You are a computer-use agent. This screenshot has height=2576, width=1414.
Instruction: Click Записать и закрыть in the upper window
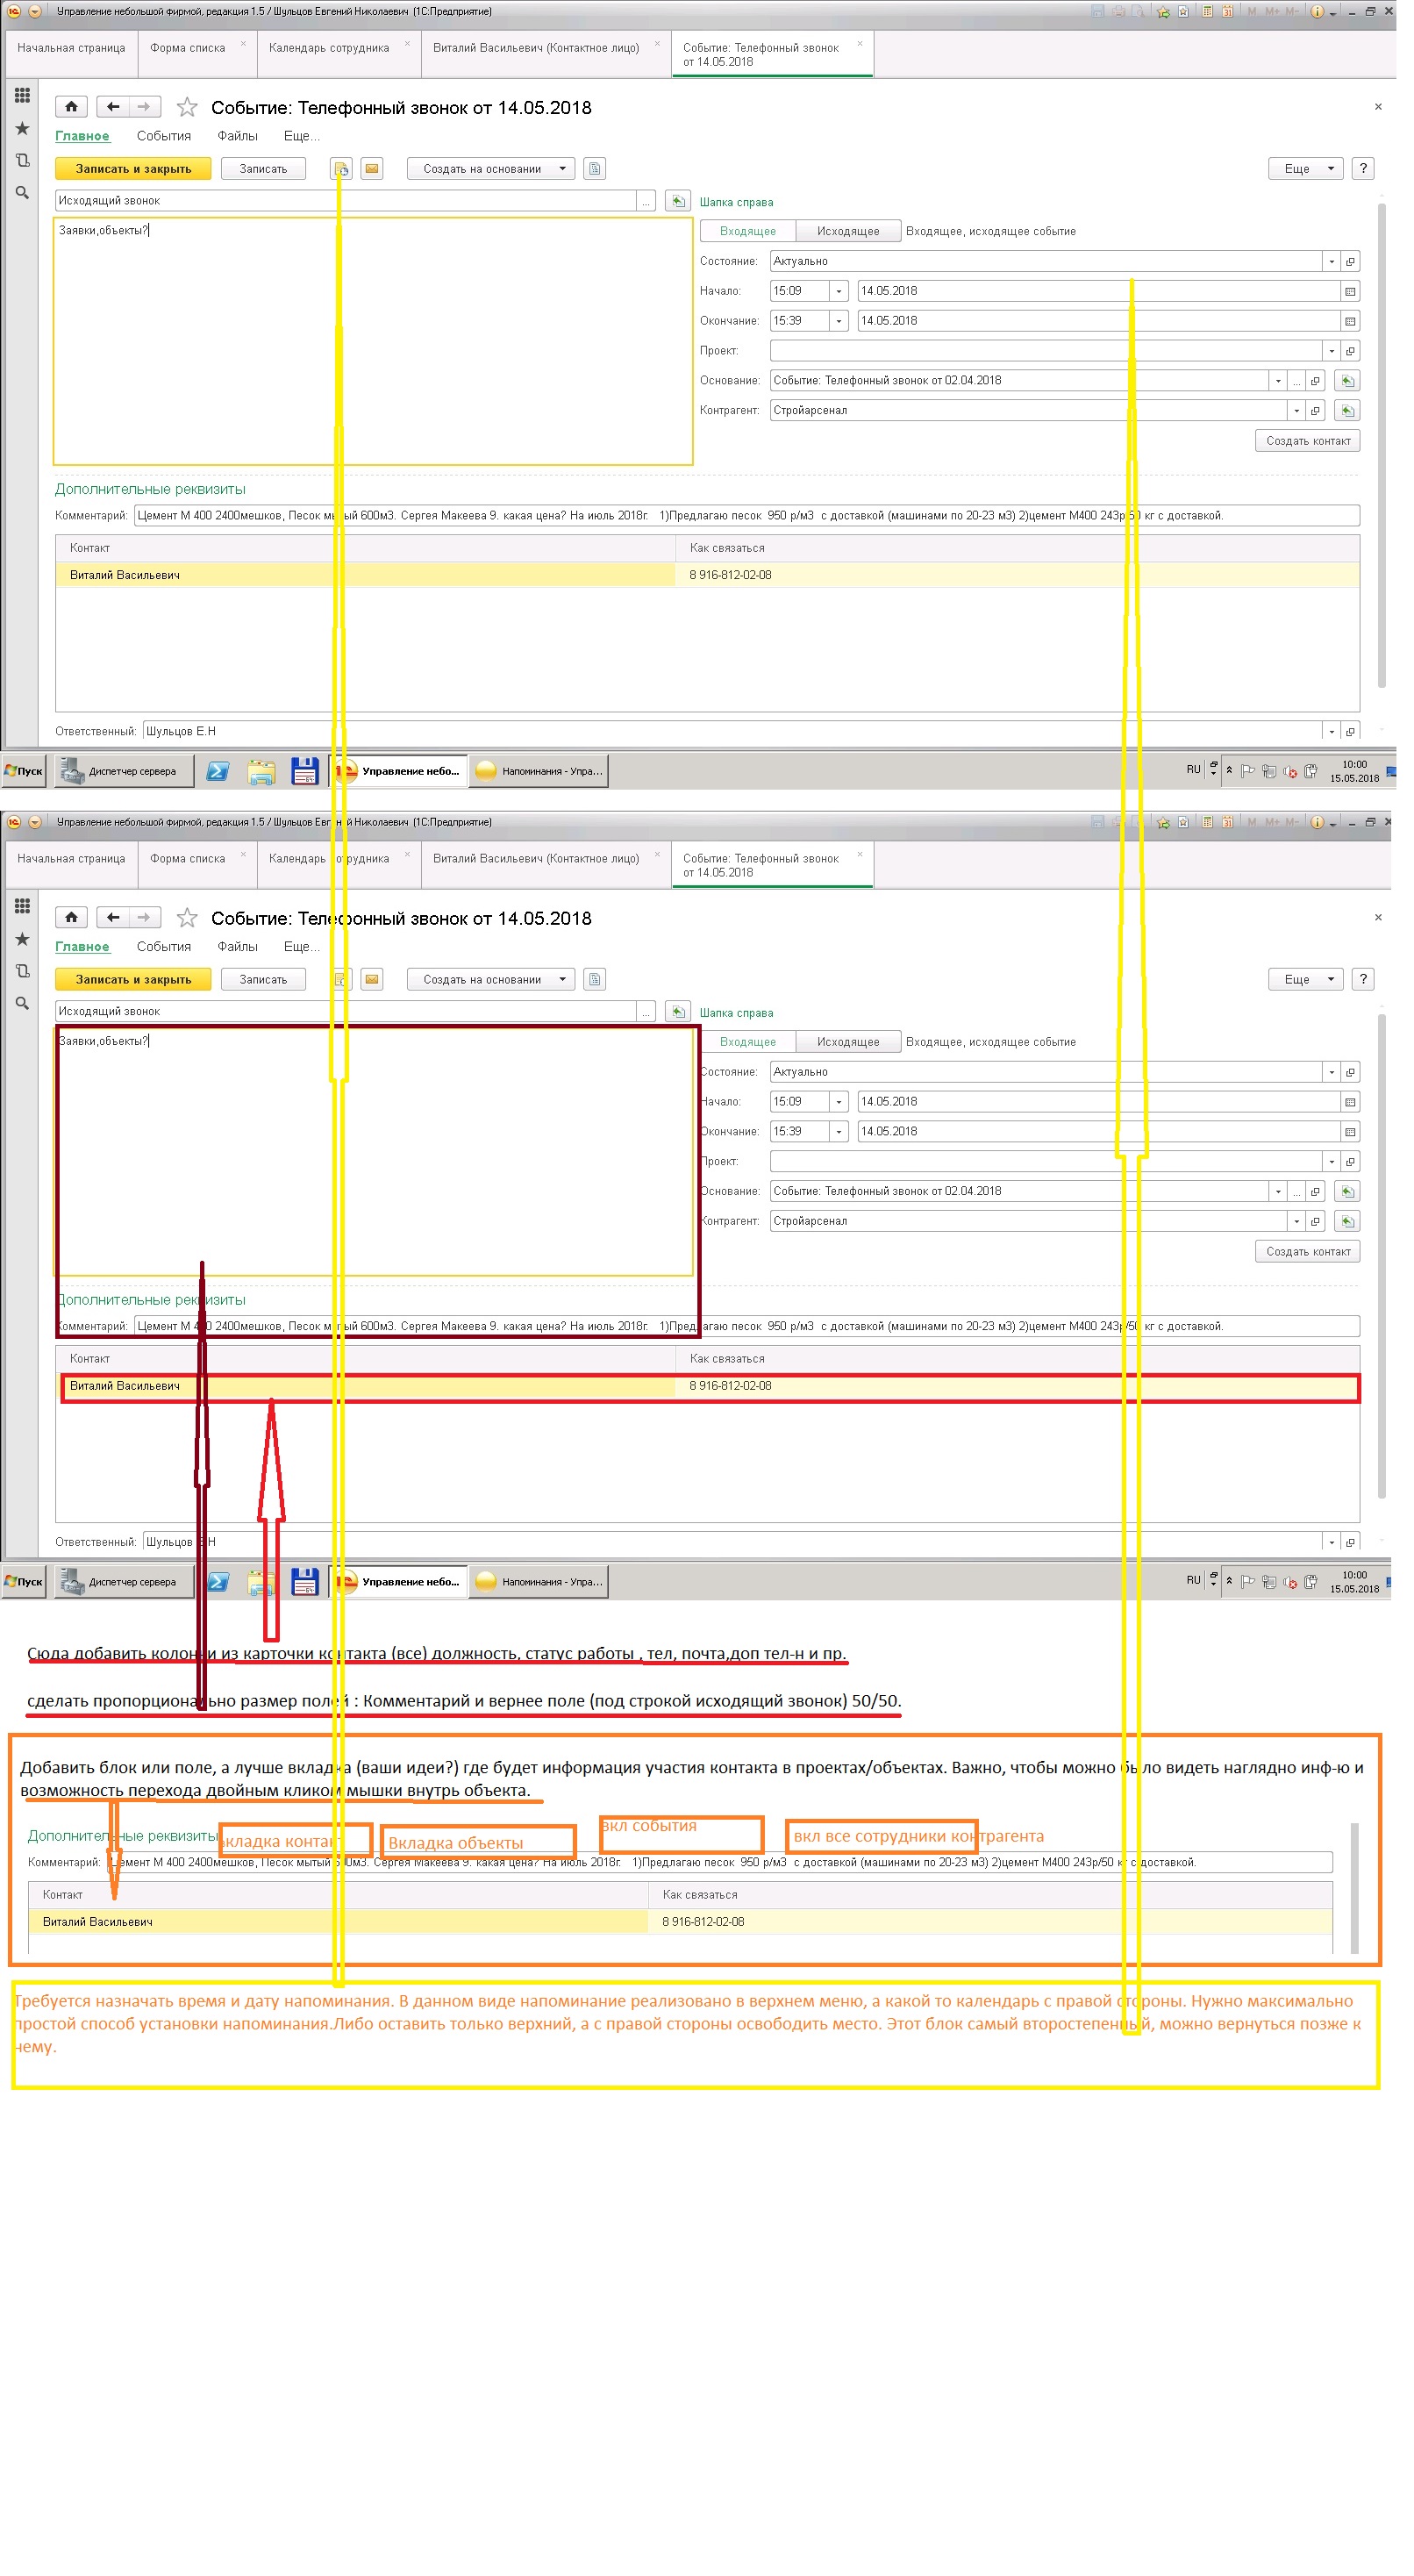click(133, 169)
